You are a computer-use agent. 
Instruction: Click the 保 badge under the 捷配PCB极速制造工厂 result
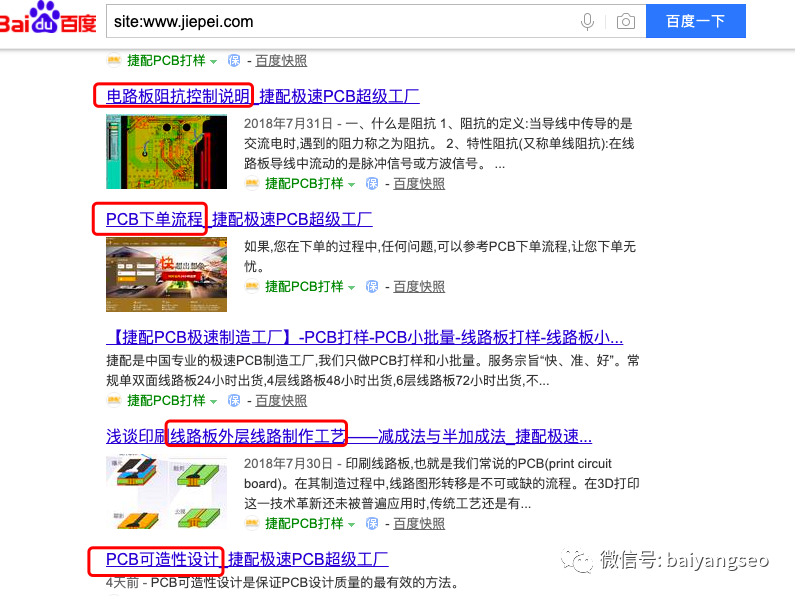(x=234, y=400)
